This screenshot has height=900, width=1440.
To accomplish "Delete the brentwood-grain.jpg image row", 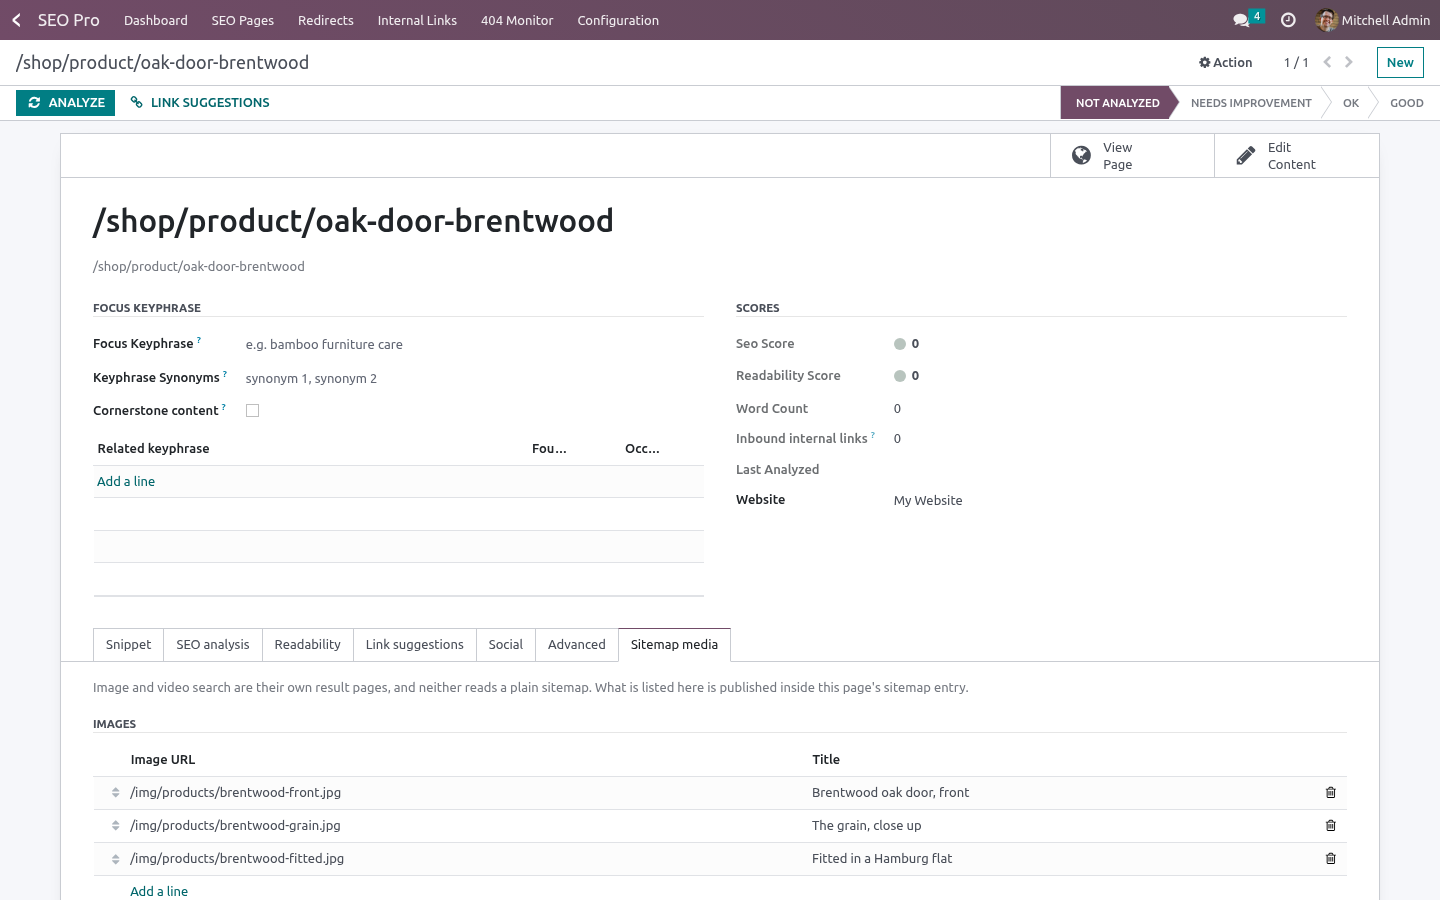I will click(x=1331, y=826).
